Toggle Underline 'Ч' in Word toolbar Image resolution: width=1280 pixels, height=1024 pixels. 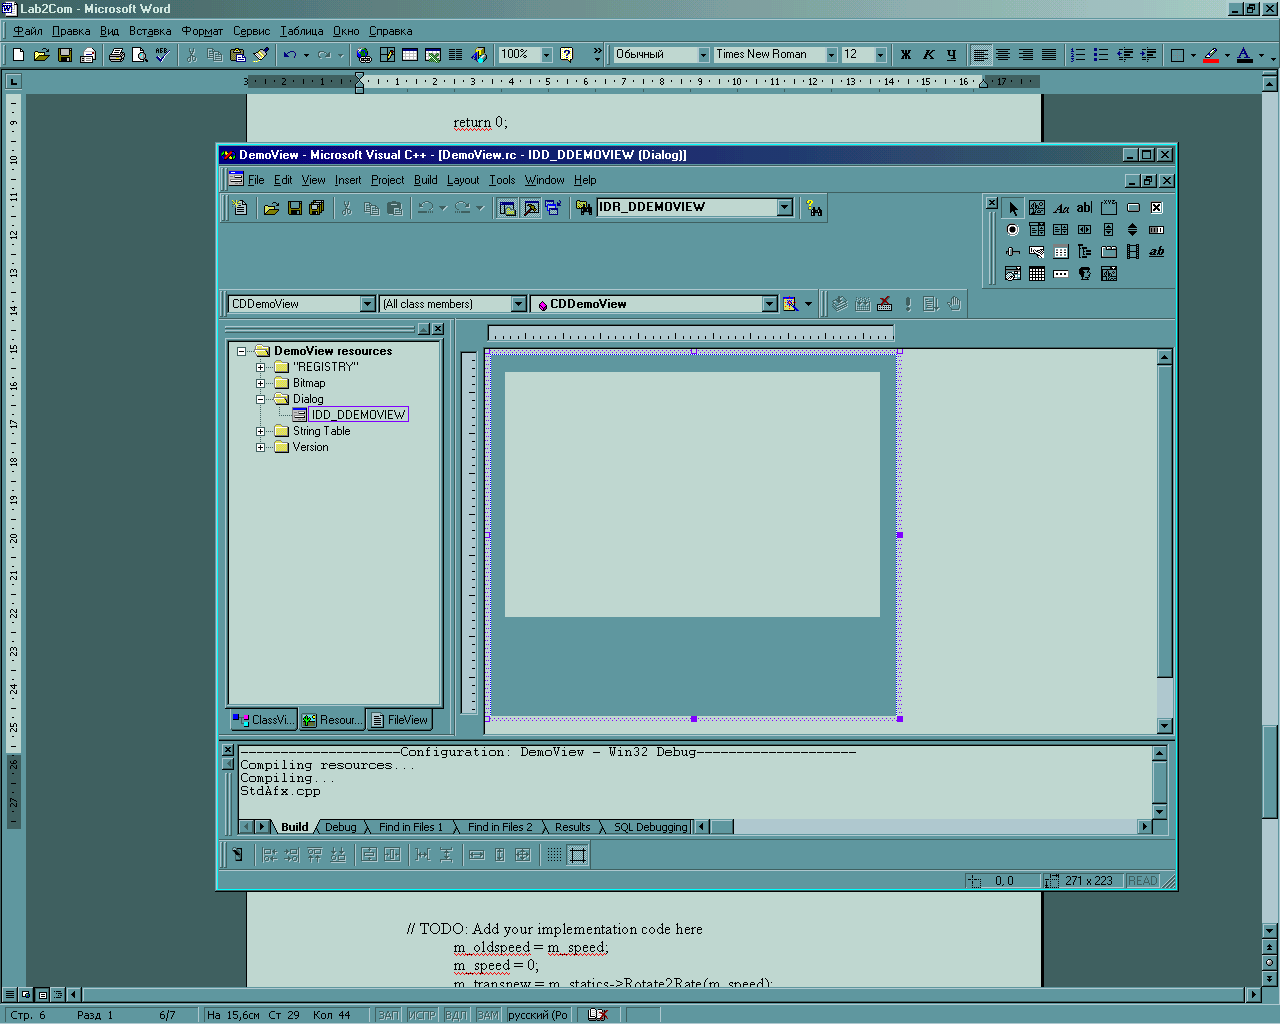951,55
